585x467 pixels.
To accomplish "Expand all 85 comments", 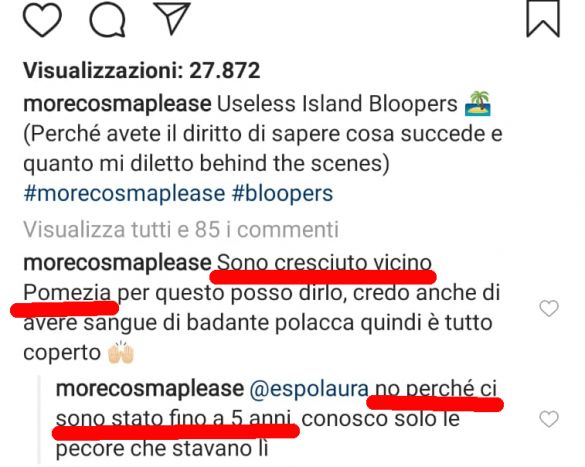I will click(181, 229).
